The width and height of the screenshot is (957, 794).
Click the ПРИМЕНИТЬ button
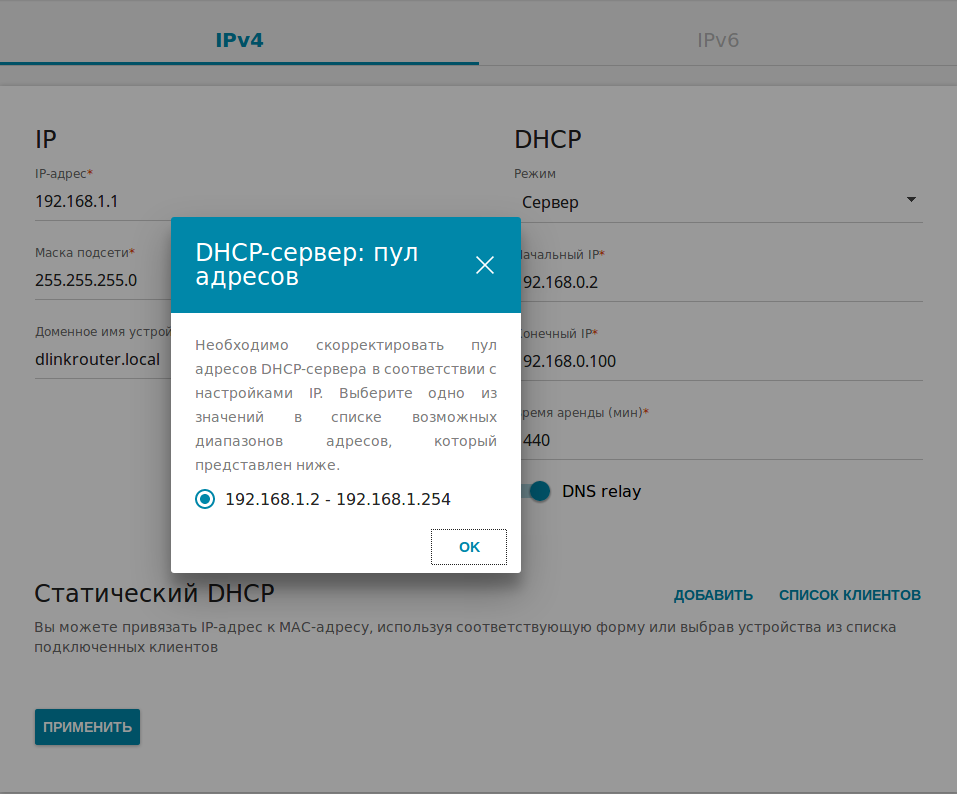(x=87, y=727)
